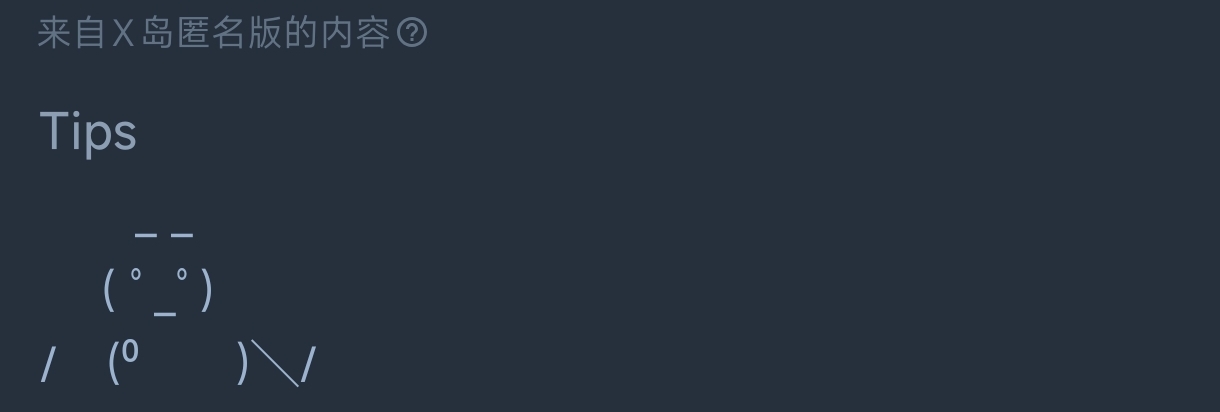Click the header text 来自X岛匿名版的内容

pos(213,34)
